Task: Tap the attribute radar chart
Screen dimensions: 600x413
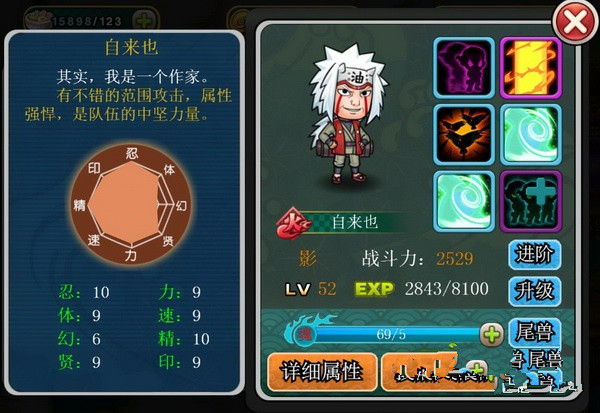Action: (x=131, y=205)
